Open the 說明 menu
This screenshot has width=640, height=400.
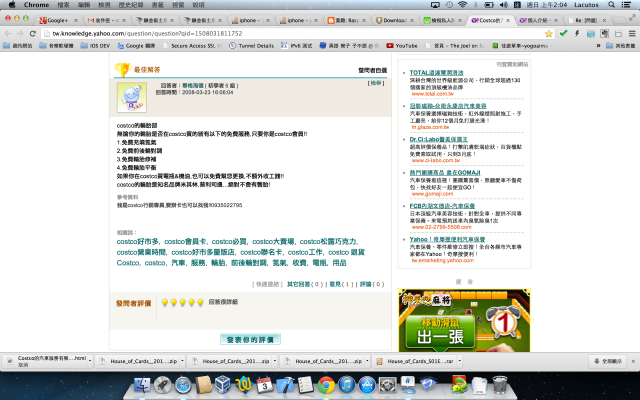pyautogui.click(x=198, y=5)
